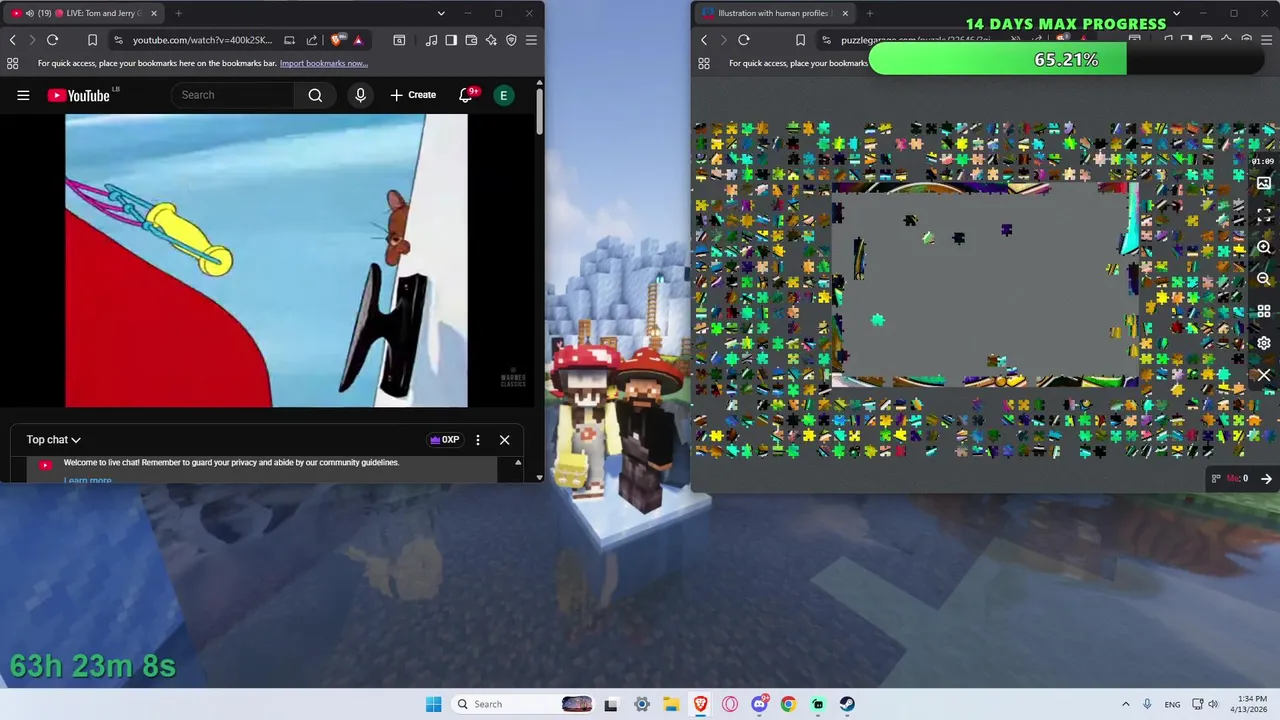Open File Explorer from taskbar
This screenshot has height=720, width=1280.
click(x=671, y=704)
